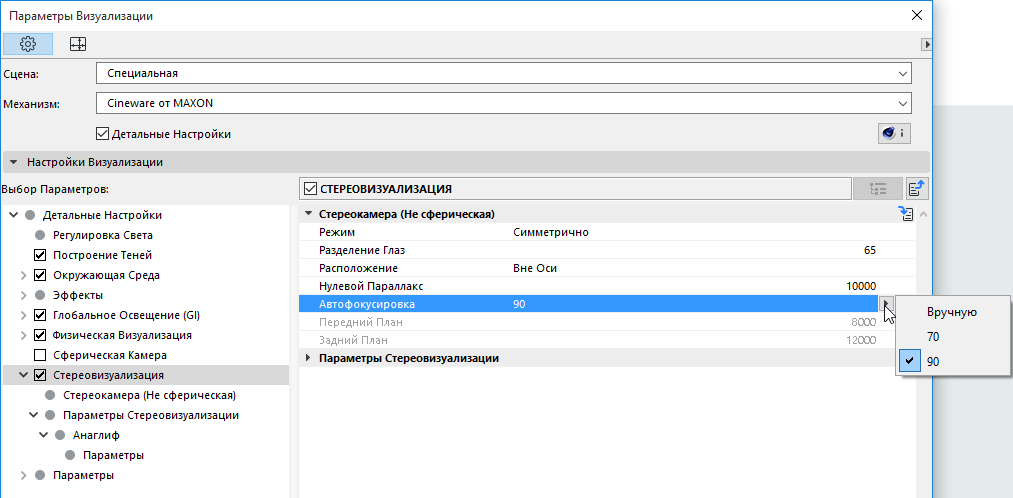
Task: Select Параметры item under Анаглиф
Action: pos(113,455)
